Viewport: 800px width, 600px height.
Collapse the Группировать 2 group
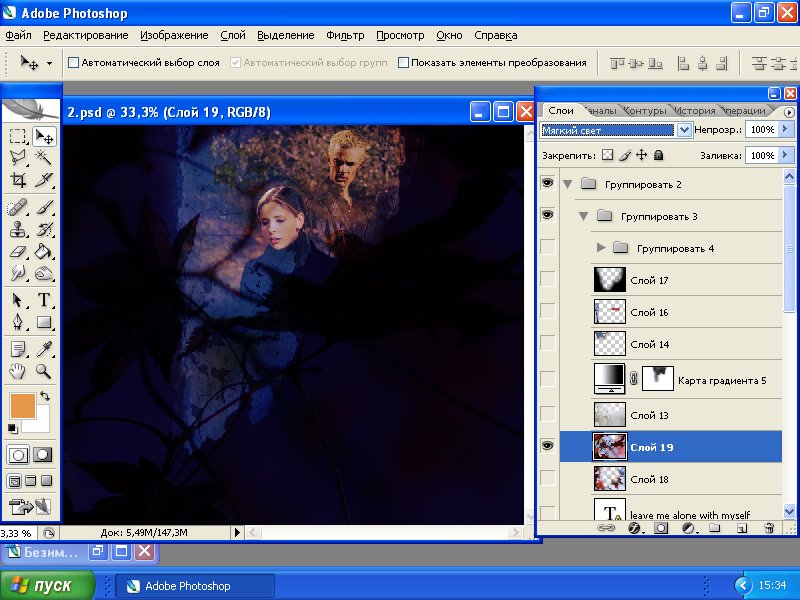pos(568,184)
